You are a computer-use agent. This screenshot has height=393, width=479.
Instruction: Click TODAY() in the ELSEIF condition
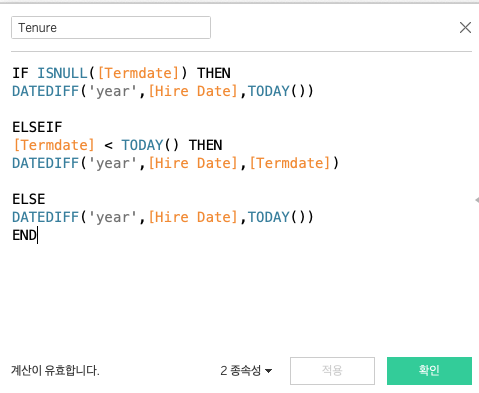[x=151, y=145]
